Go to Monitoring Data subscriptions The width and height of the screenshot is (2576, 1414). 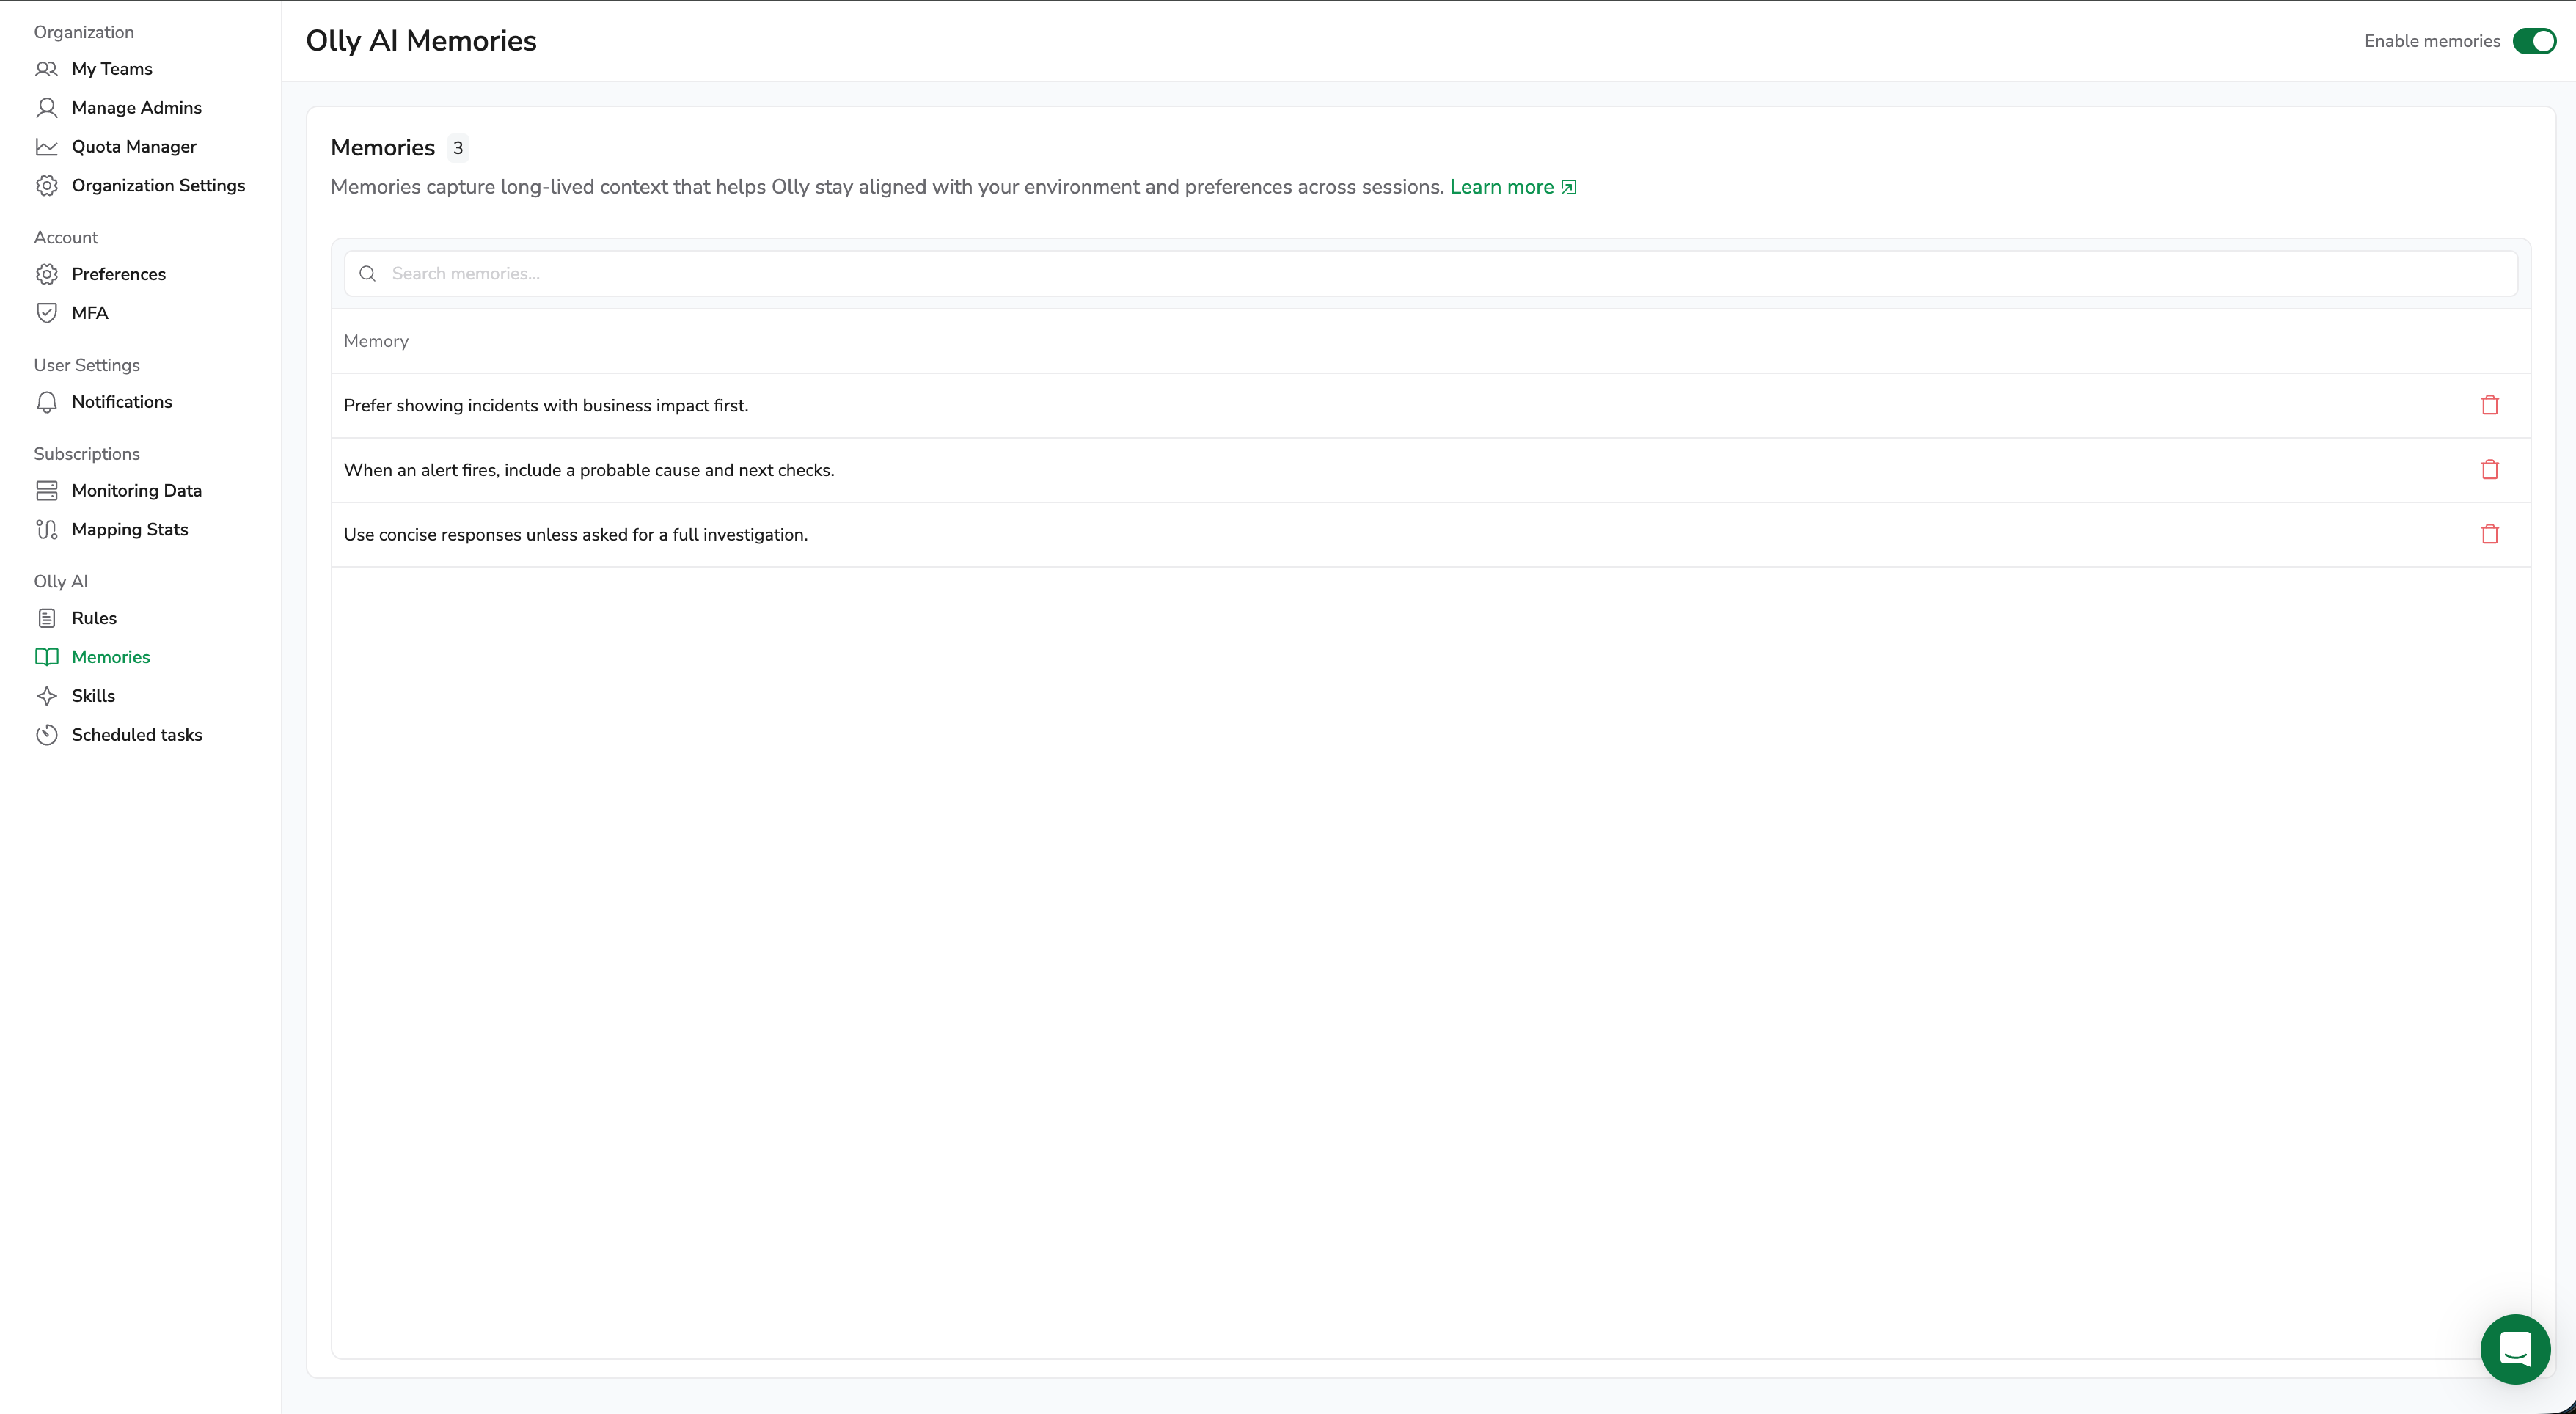coord(136,491)
